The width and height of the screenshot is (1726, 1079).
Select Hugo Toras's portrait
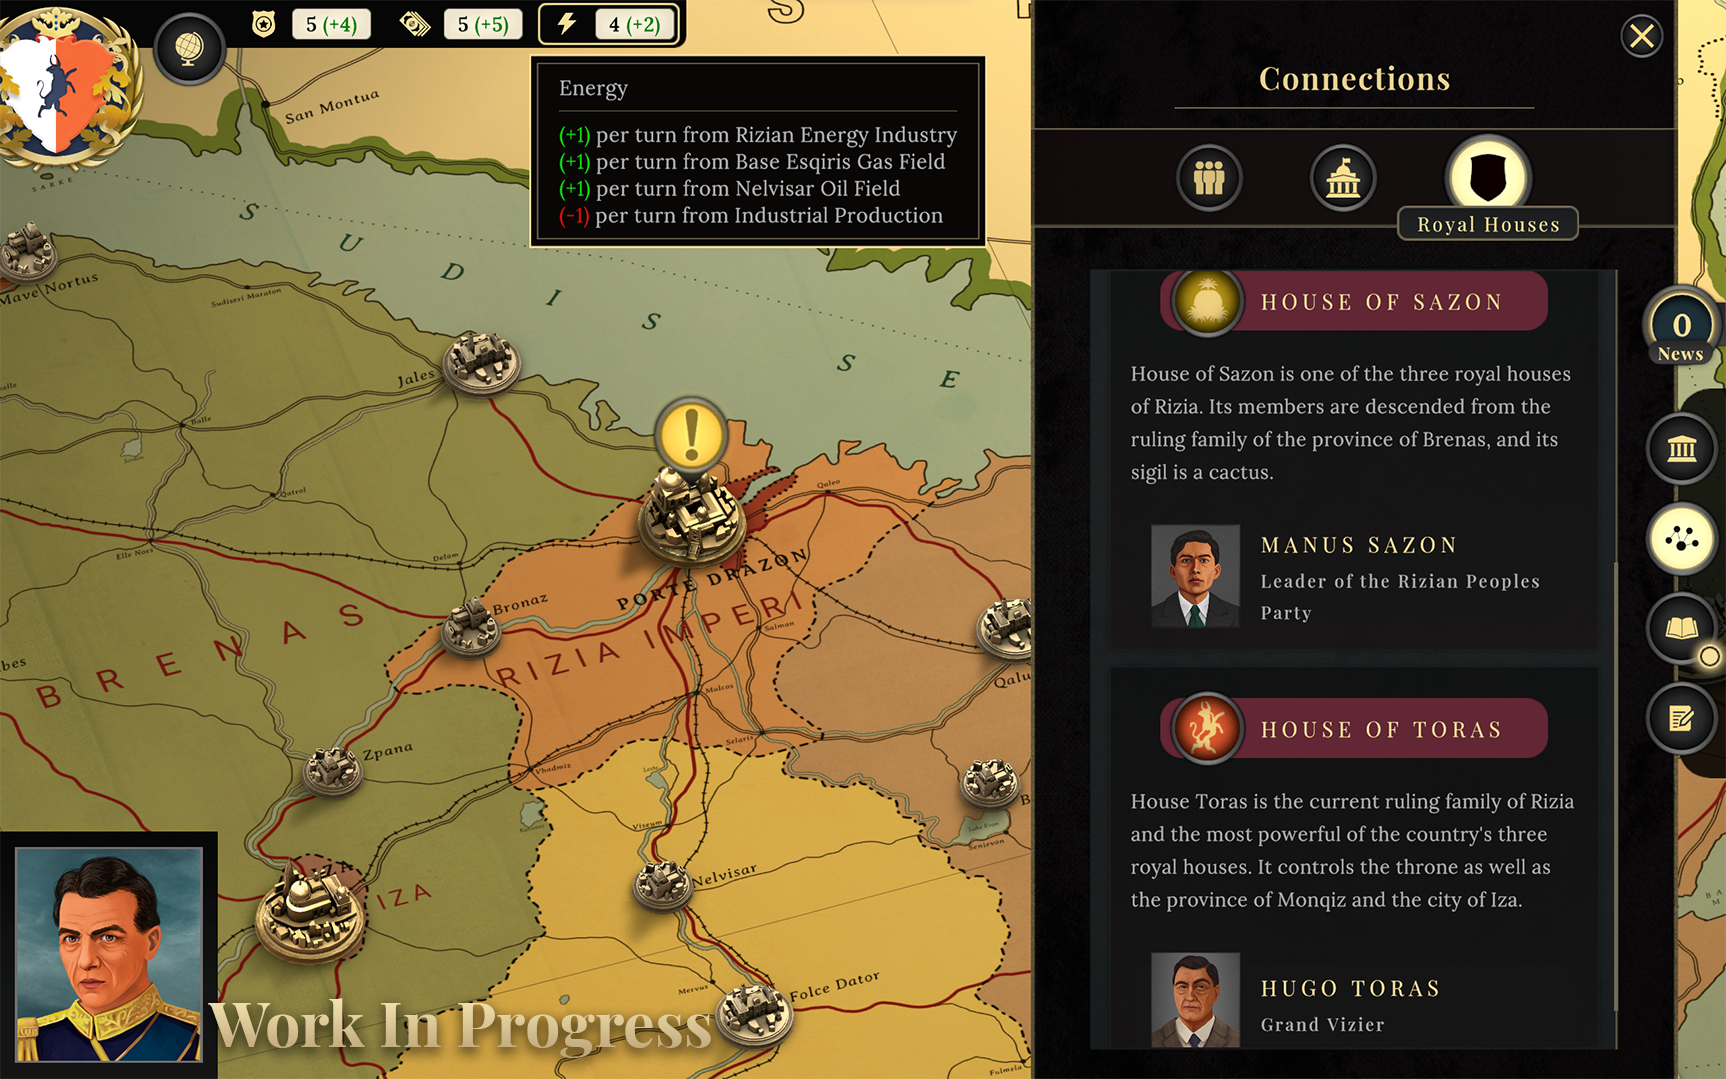(x=1195, y=1001)
